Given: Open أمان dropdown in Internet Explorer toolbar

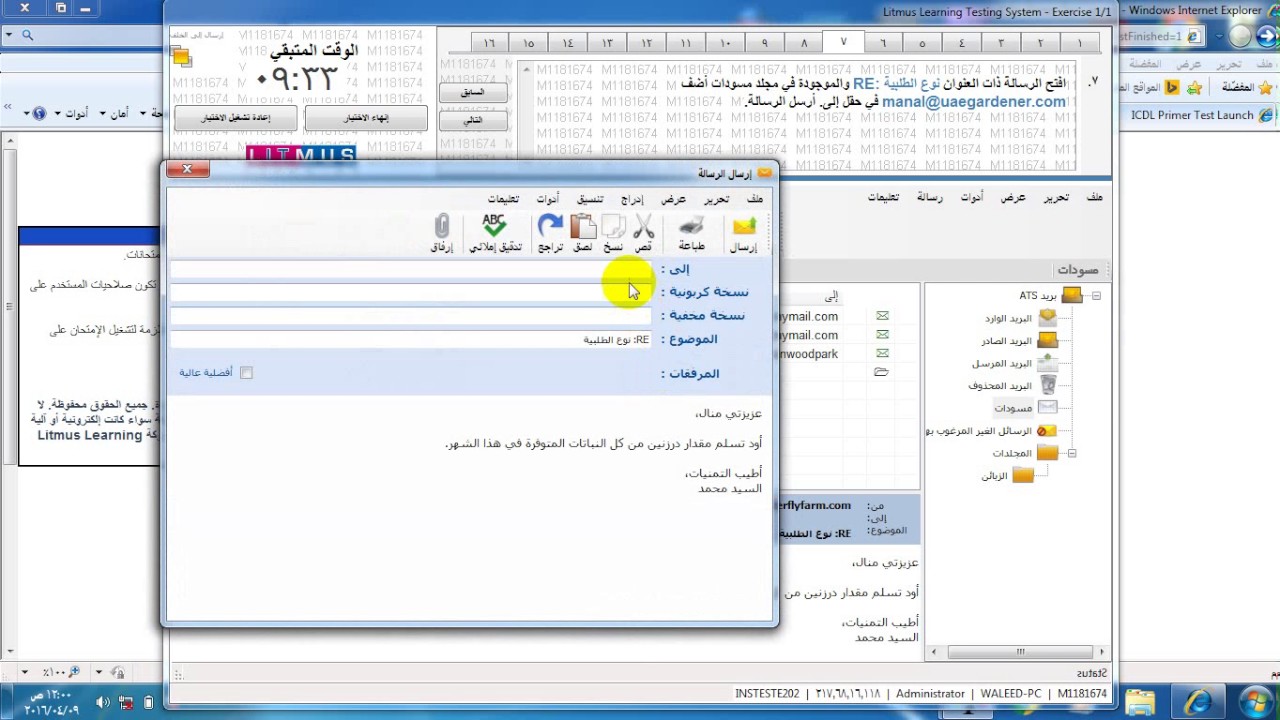Looking at the screenshot, I should [x=112, y=114].
